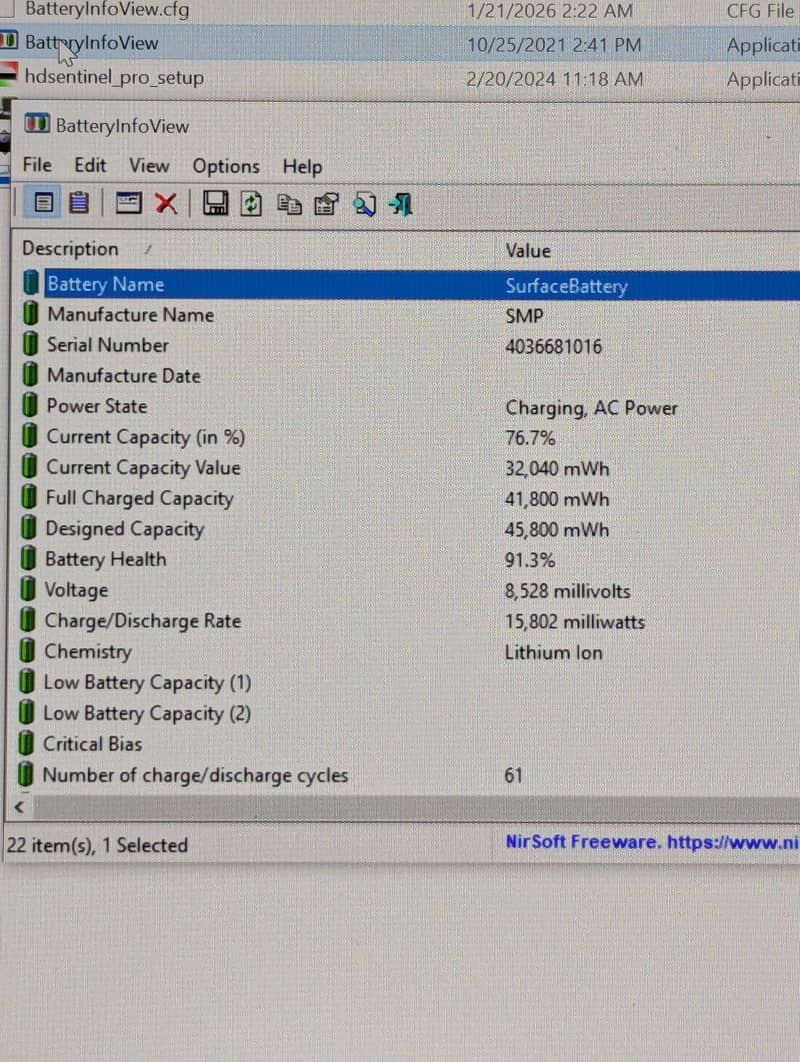Click the Show Battery Information toolbar icon
Screen dimensions: 800x1062
coord(43,204)
